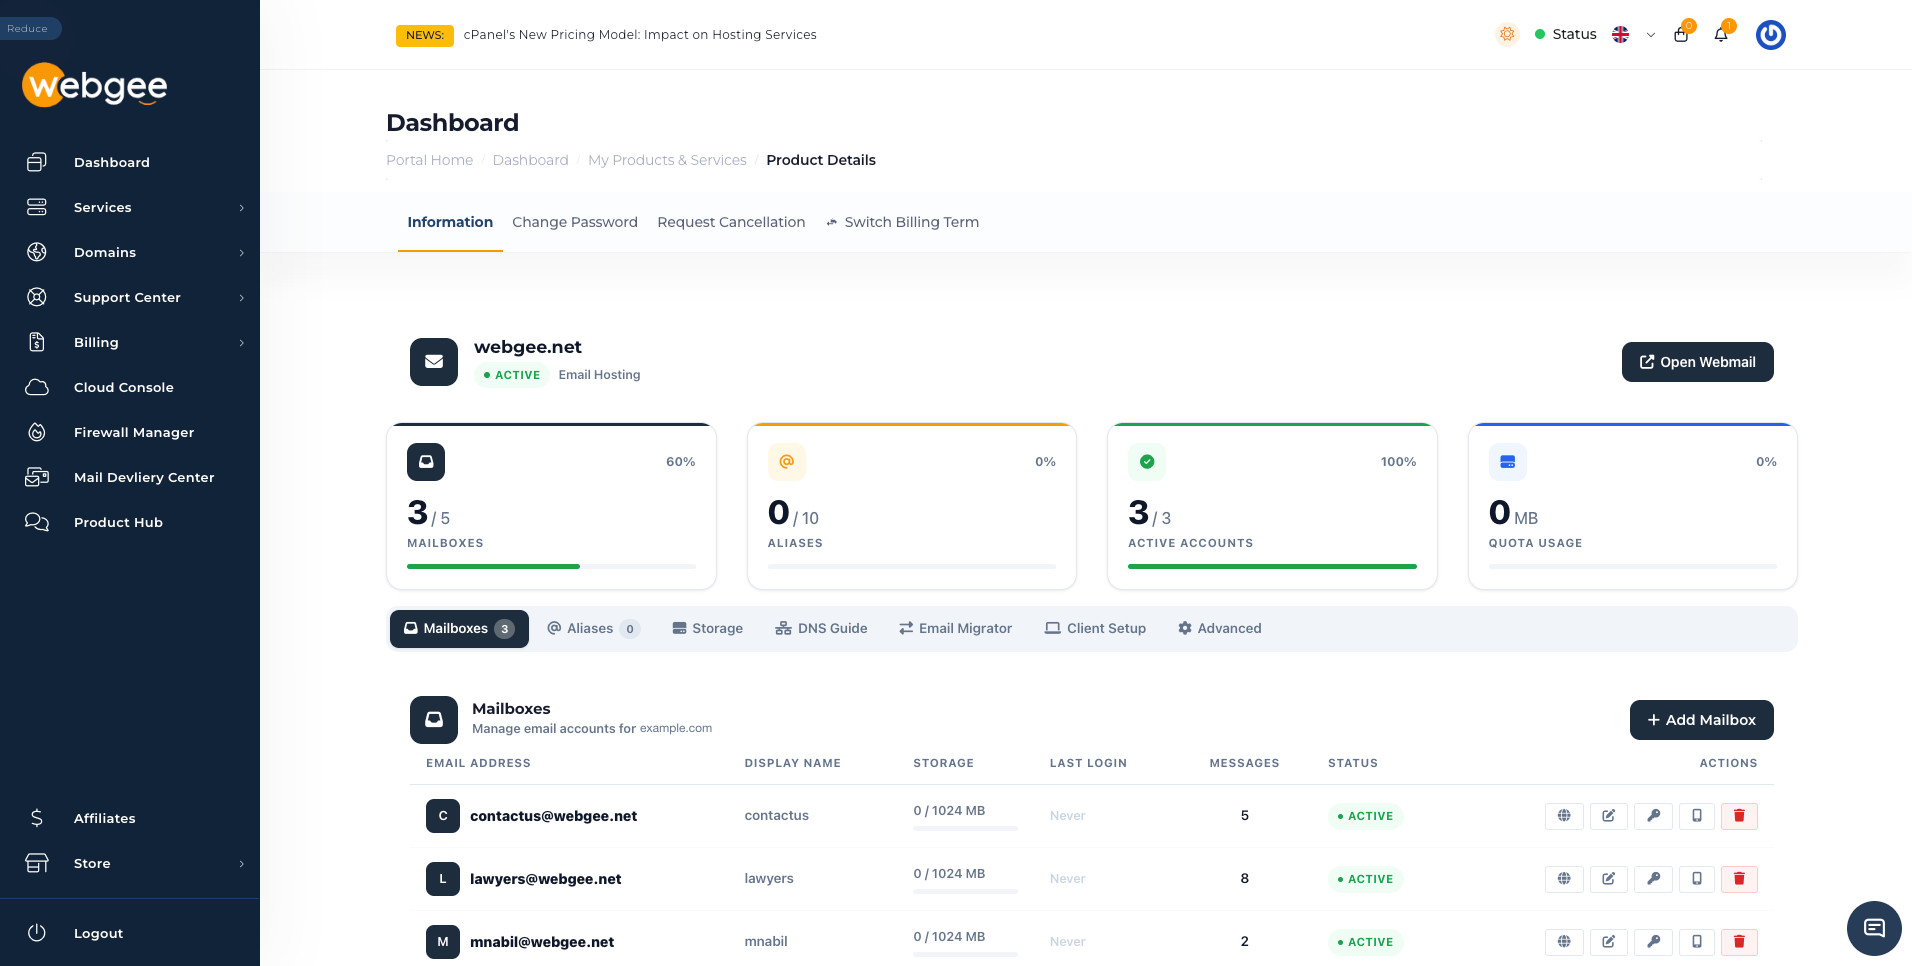Open the live chat widget
This screenshot has height=966, width=1912.
(x=1874, y=928)
